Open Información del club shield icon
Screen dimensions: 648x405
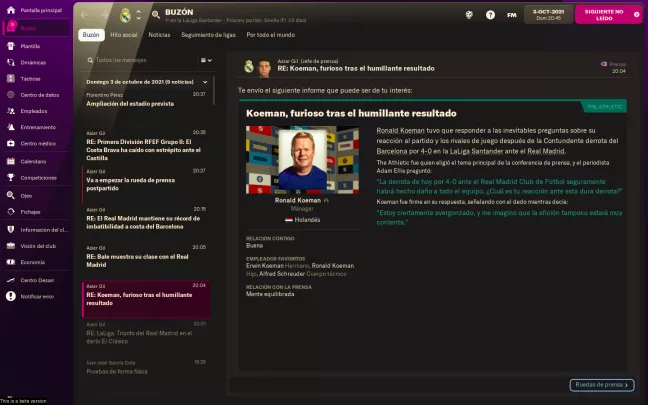tap(11, 229)
